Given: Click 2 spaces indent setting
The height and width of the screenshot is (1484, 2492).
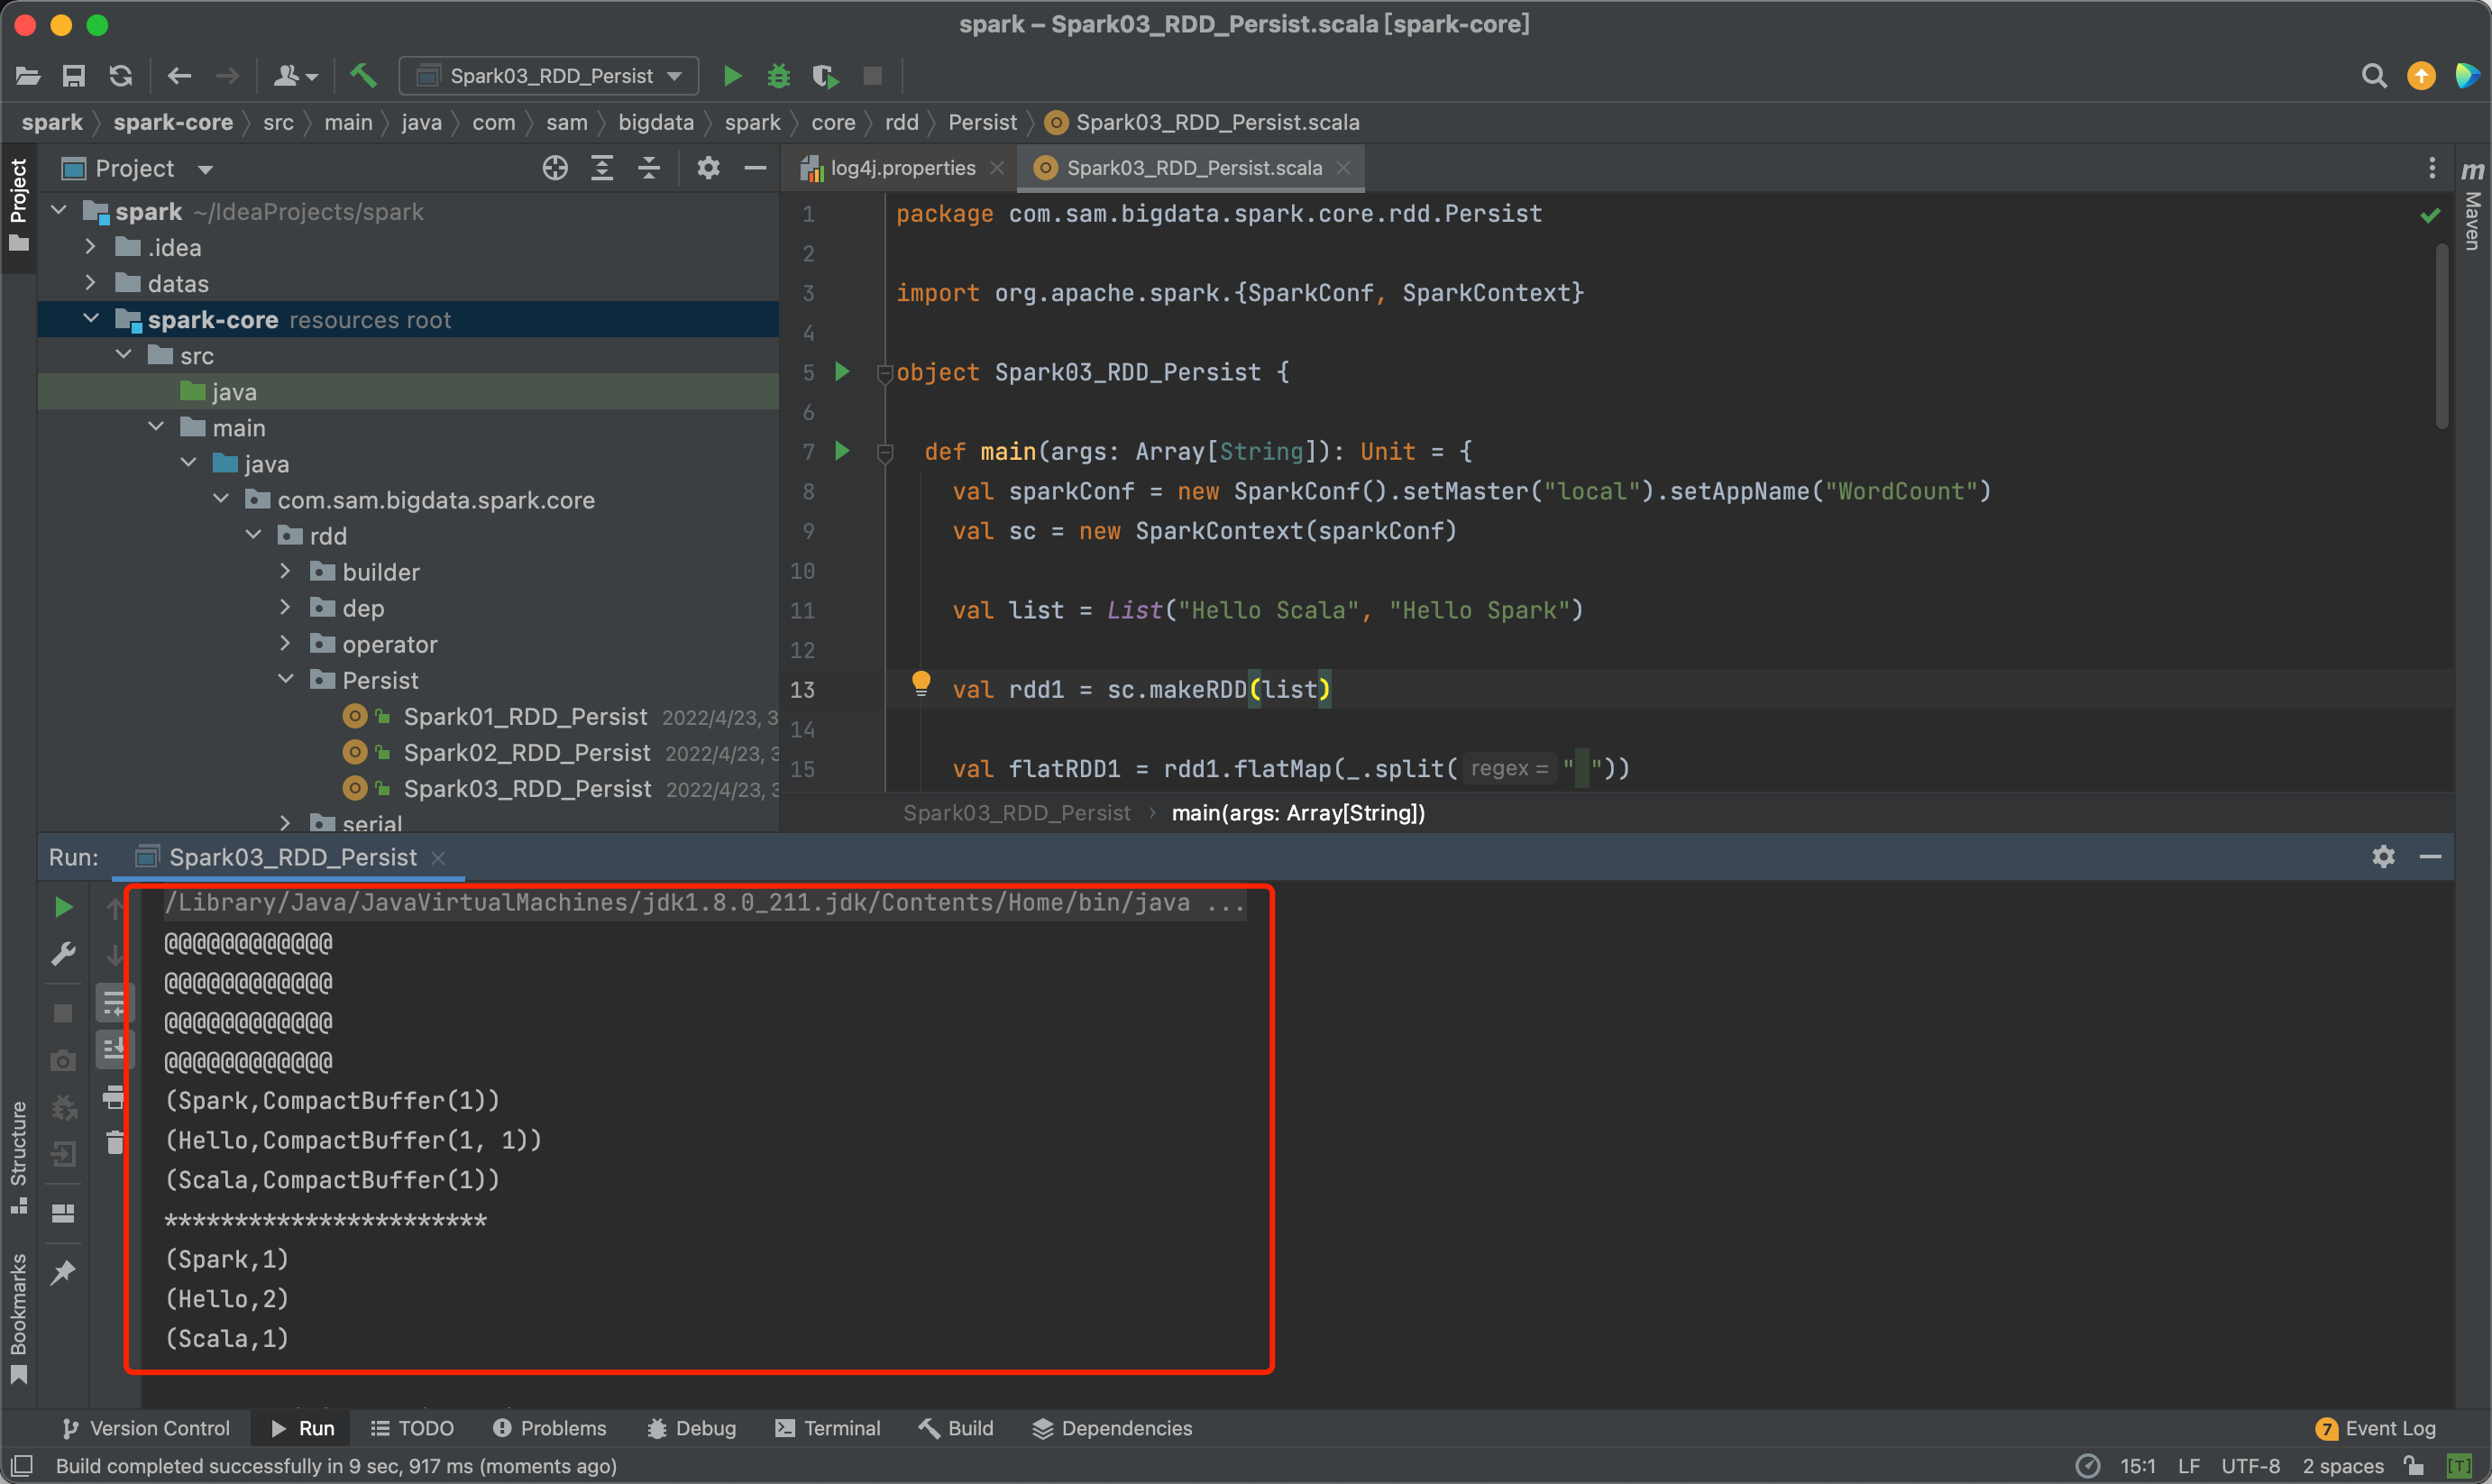Looking at the screenshot, I should 2343,1466.
